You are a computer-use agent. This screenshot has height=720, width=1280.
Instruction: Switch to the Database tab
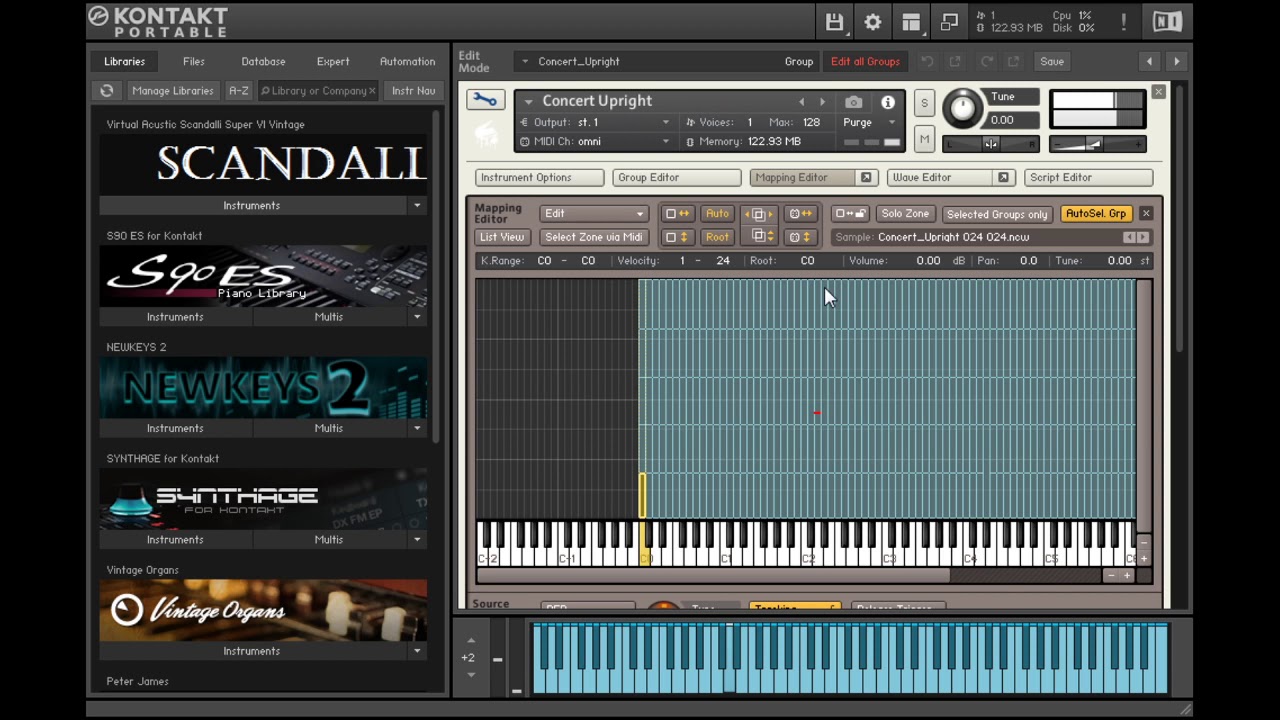click(263, 62)
